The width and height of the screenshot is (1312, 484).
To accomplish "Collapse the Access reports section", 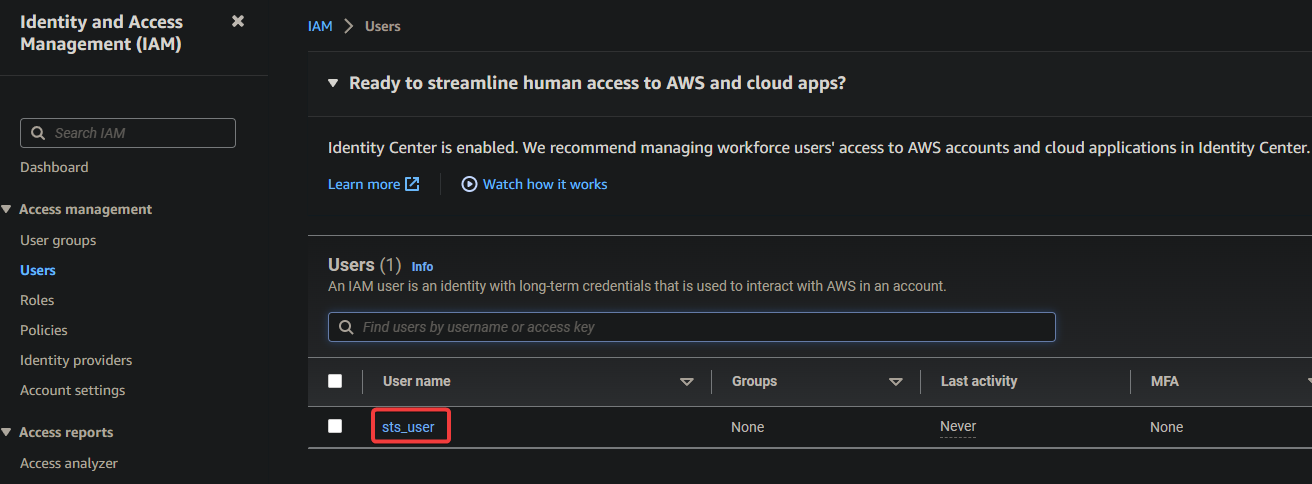I will click(x=7, y=432).
